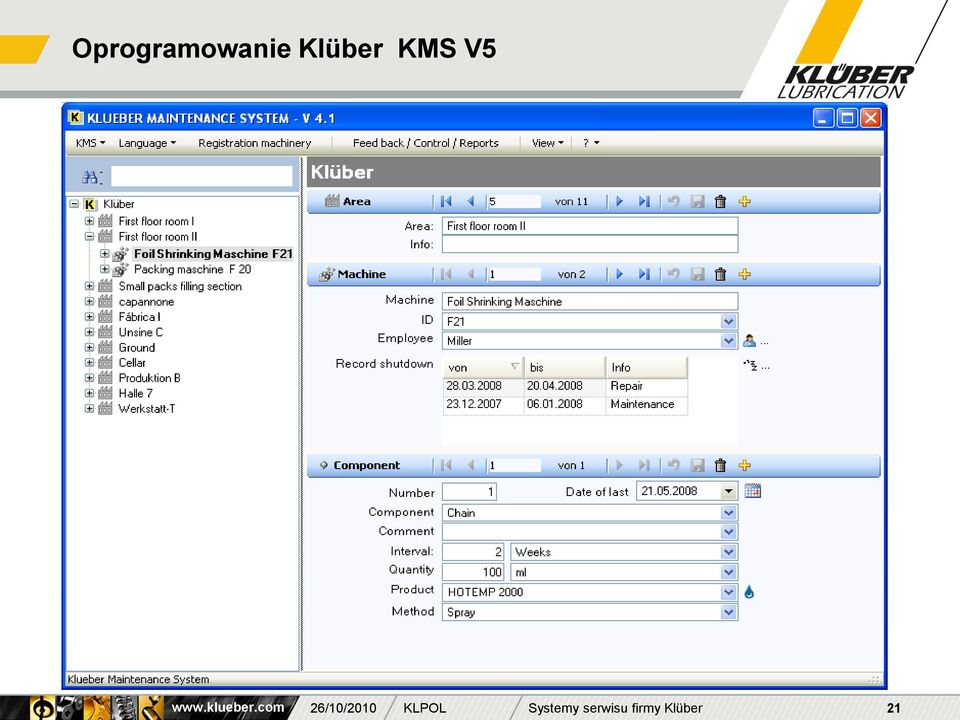Viewport: 960px width, 720px height.
Task: Open the machine ID F21 dropdown
Action: 728,321
